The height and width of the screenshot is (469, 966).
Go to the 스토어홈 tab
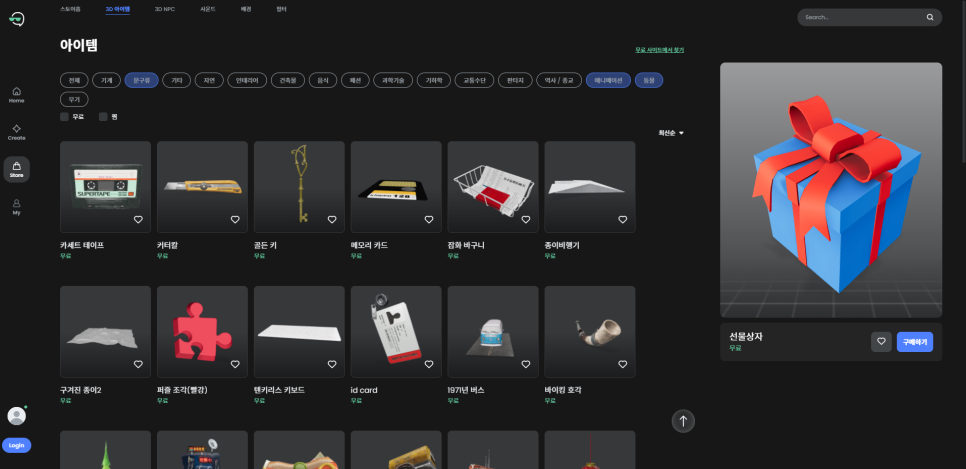70,9
